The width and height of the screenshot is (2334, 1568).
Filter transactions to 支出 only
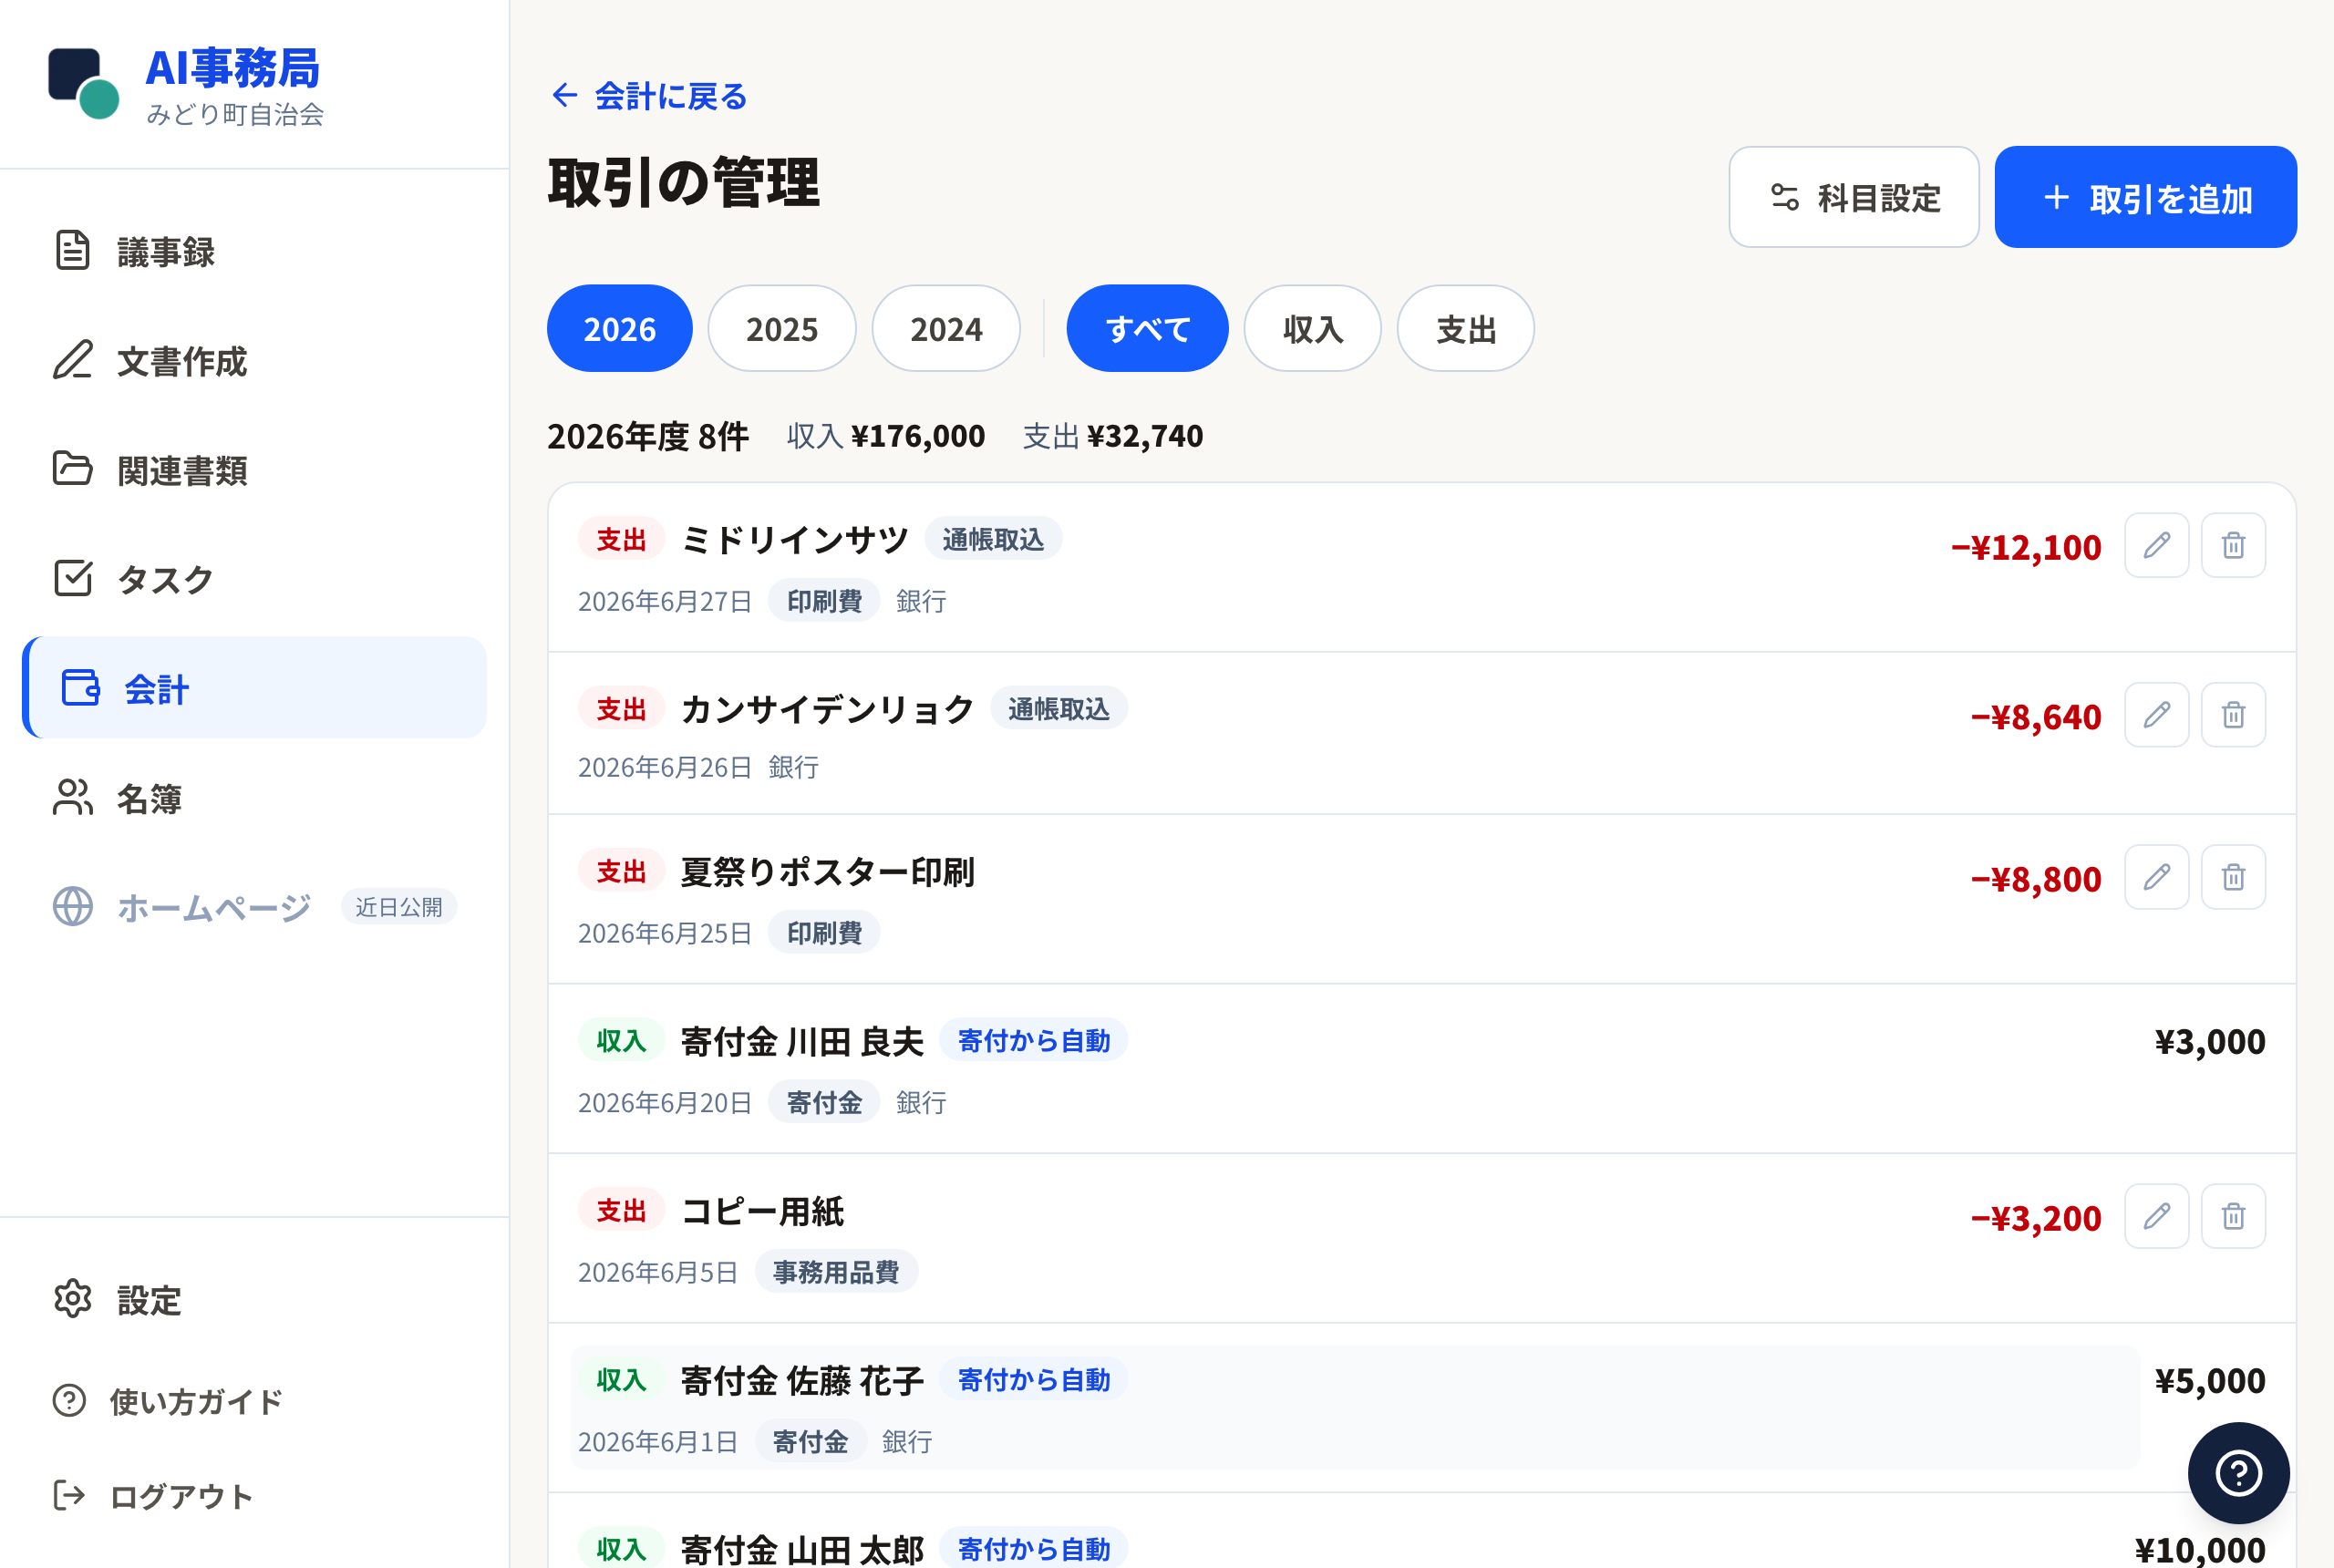(1465, 328)
